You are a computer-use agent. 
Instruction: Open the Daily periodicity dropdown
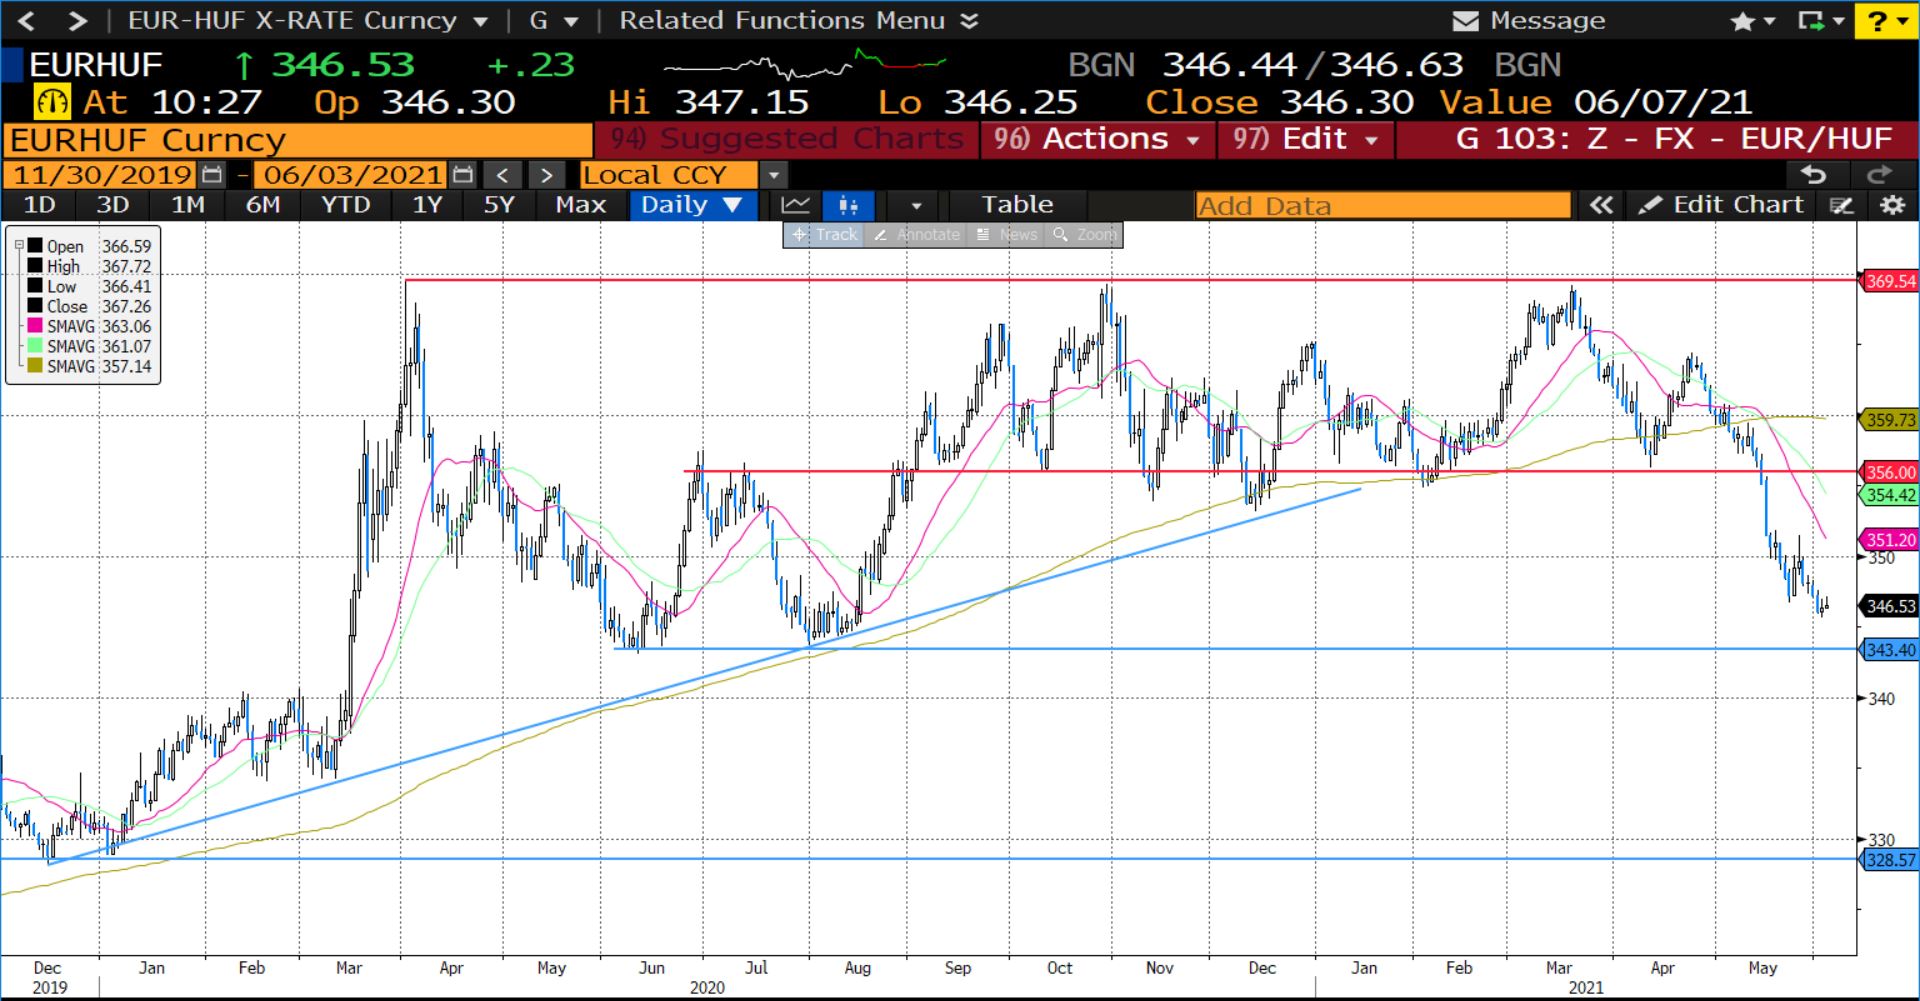tap(692, 205)
